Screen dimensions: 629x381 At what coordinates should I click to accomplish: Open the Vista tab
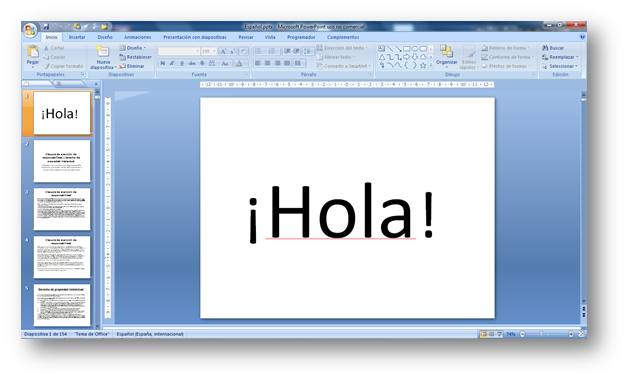[x=270, y=37]
